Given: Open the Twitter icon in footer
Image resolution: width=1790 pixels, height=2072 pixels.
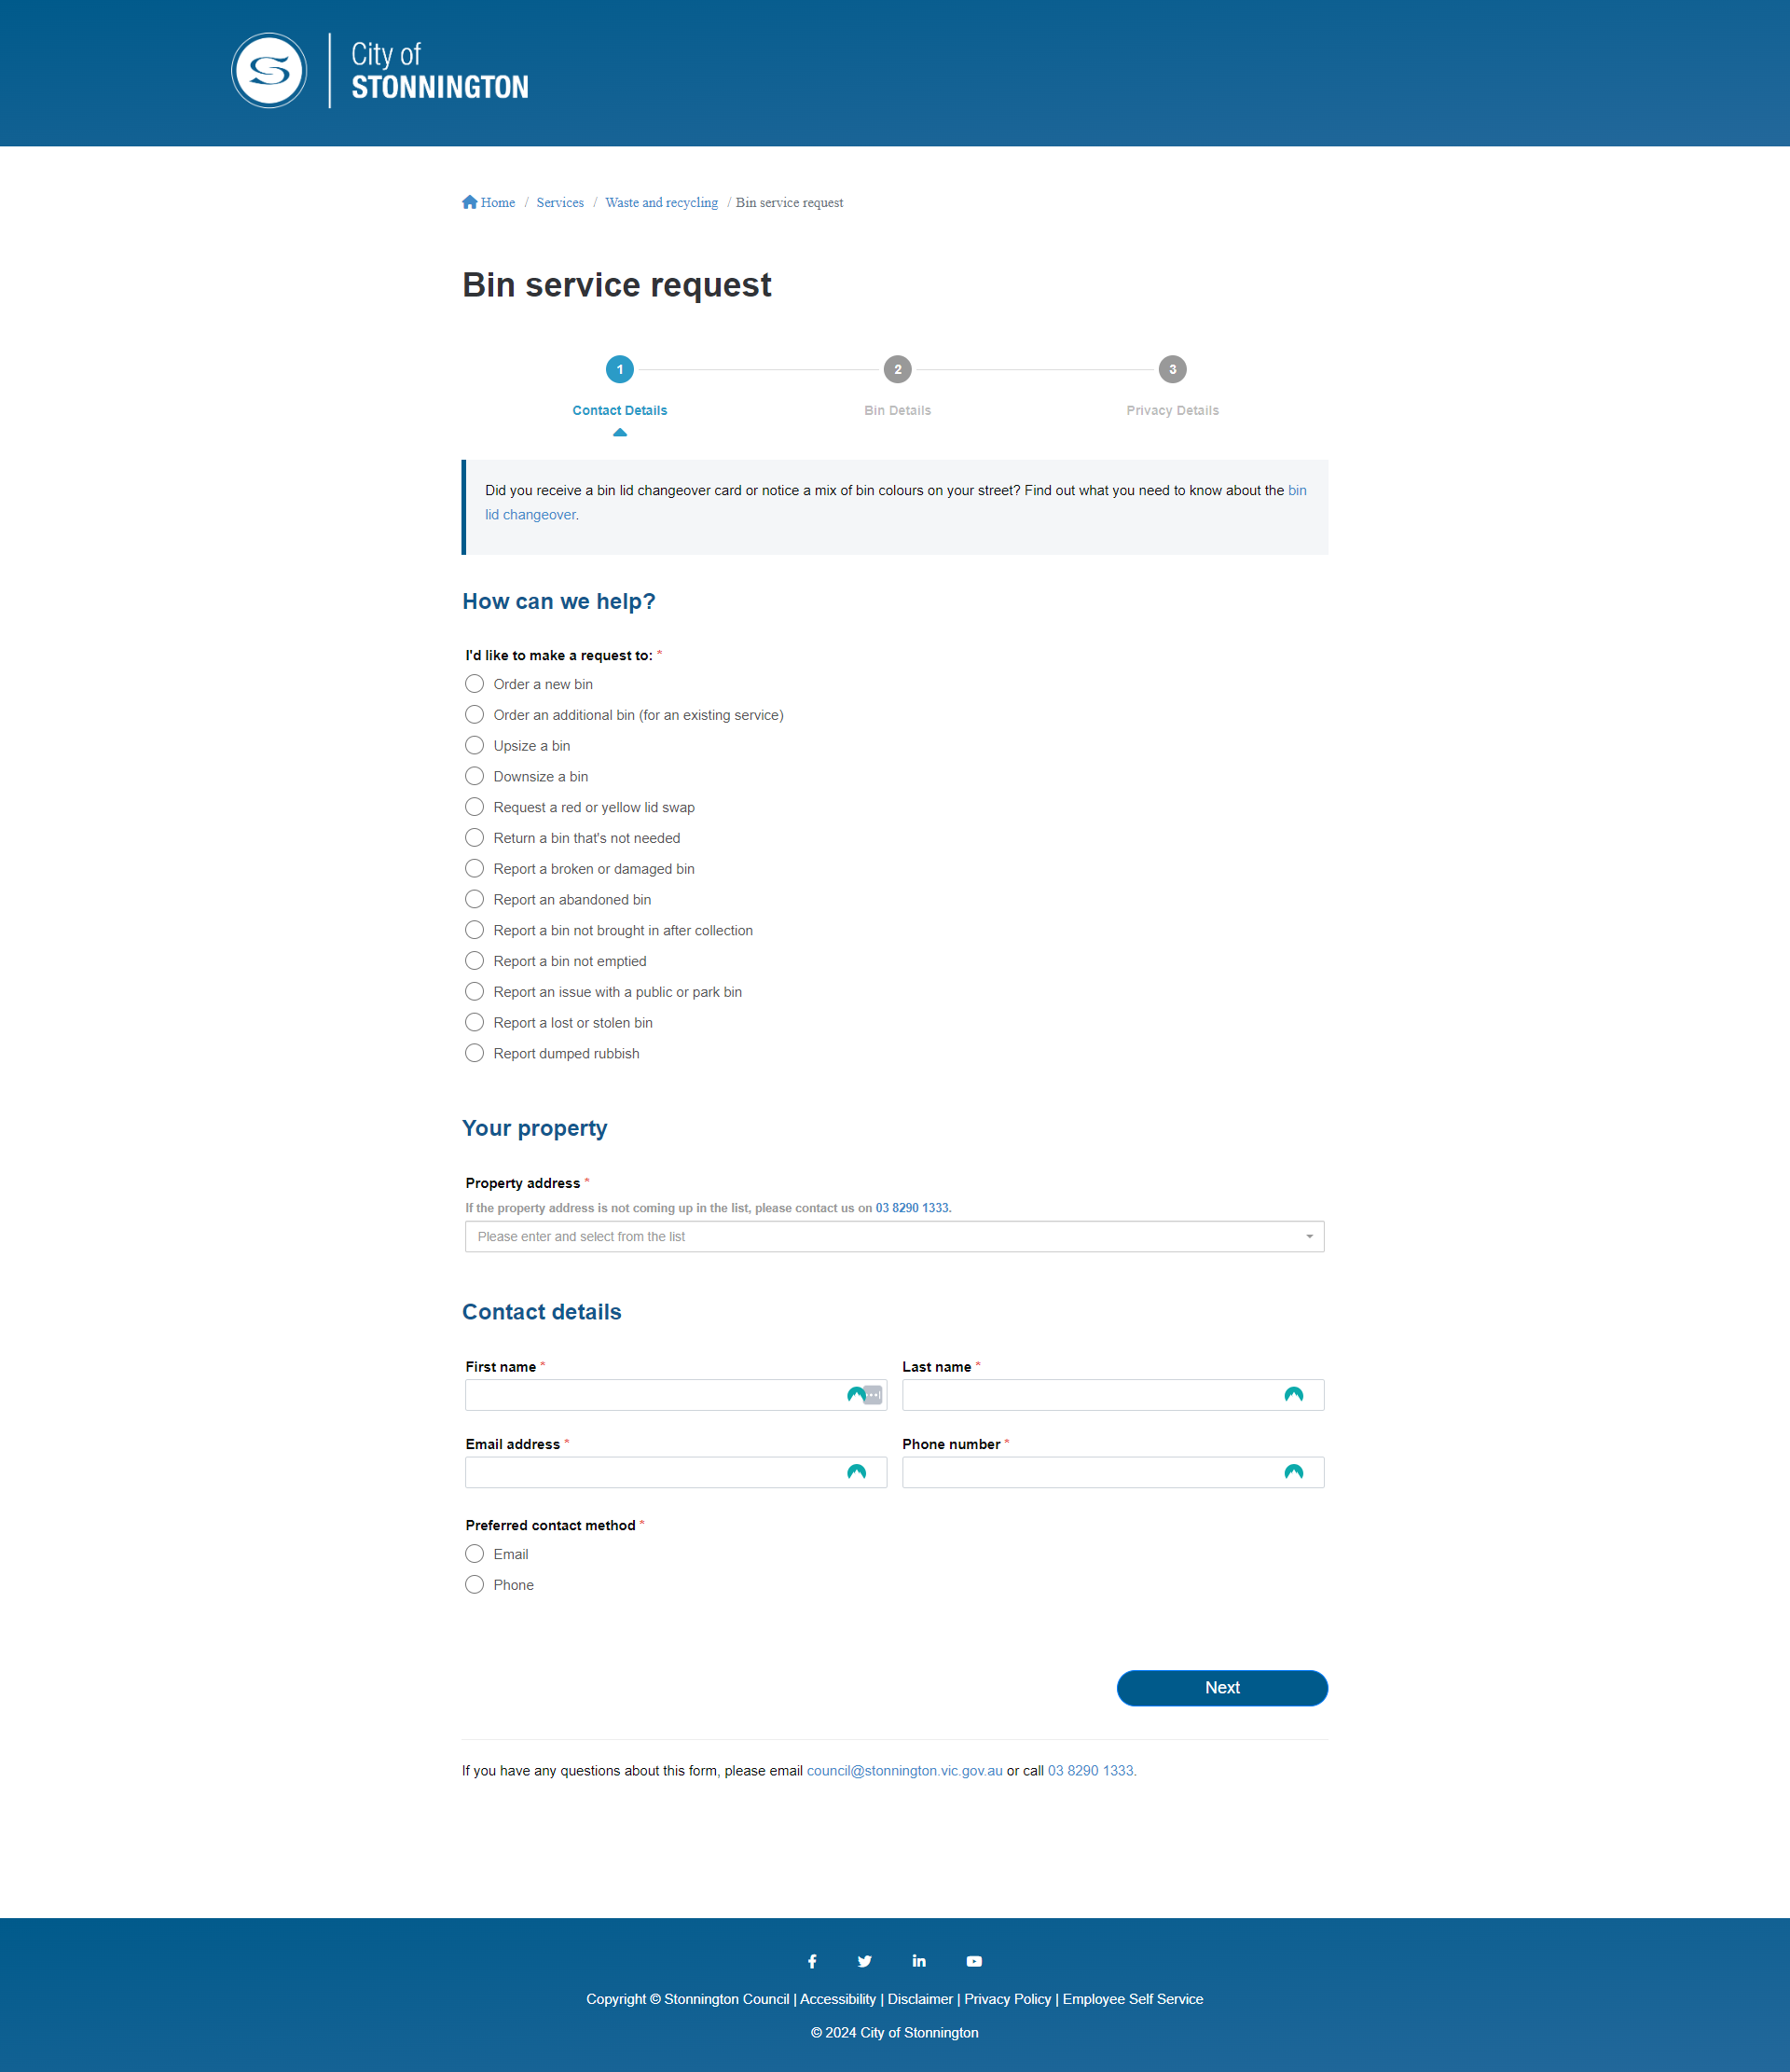Looking at the screenshot, I should (x=865, y=1961).
